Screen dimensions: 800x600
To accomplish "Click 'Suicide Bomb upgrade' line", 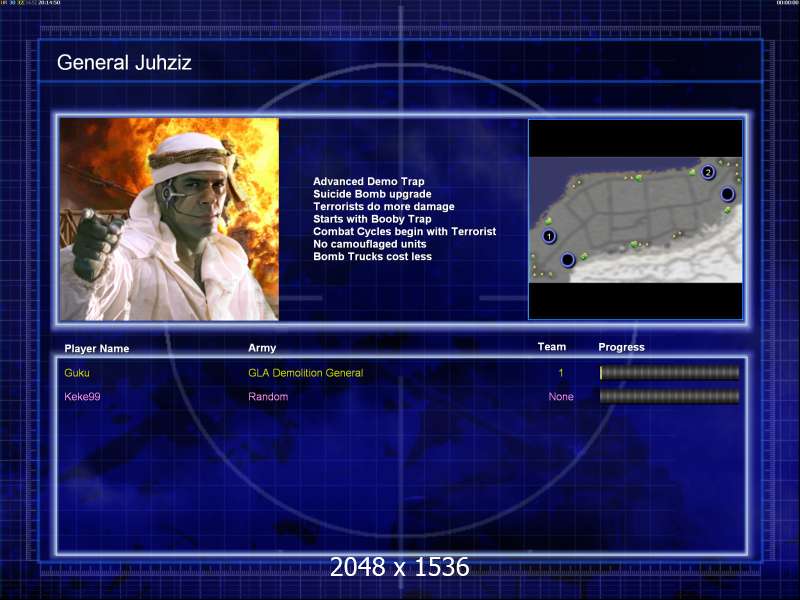I will pos(372,194).
